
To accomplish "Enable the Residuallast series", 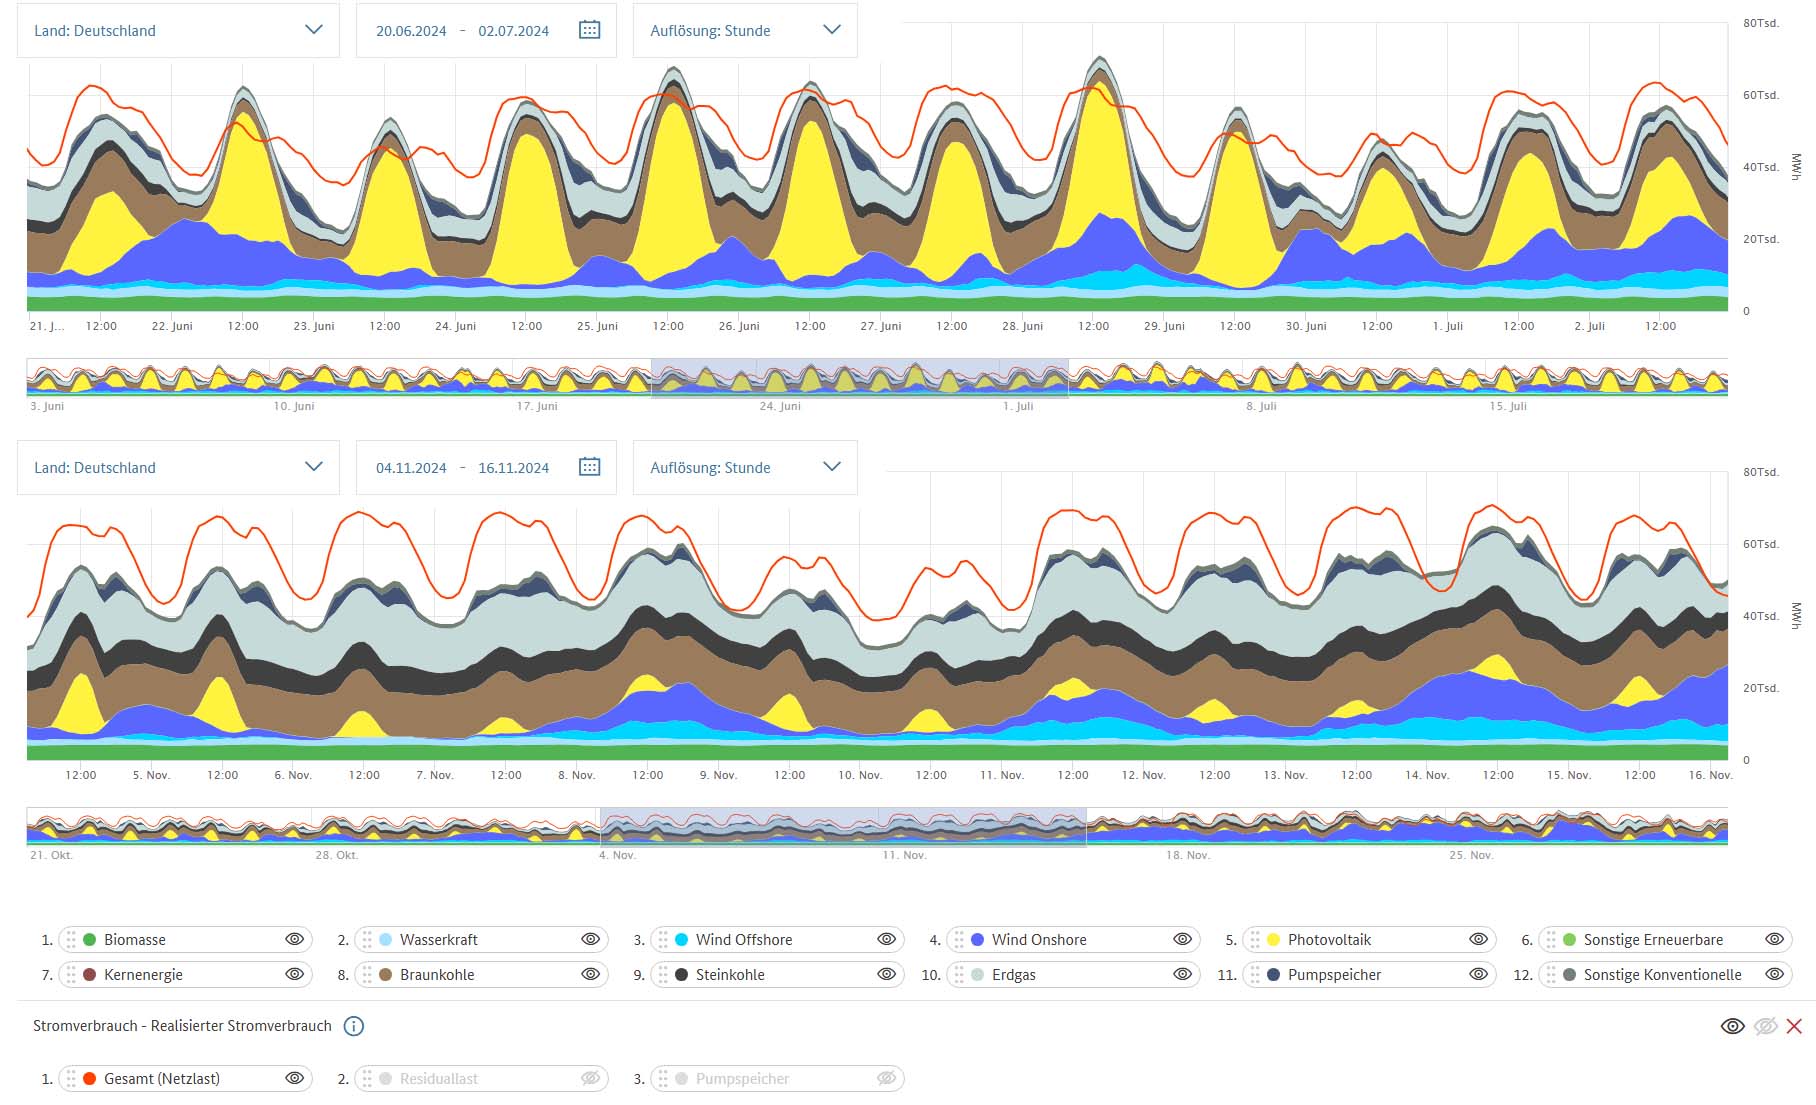I will [x=590, y=1079].
